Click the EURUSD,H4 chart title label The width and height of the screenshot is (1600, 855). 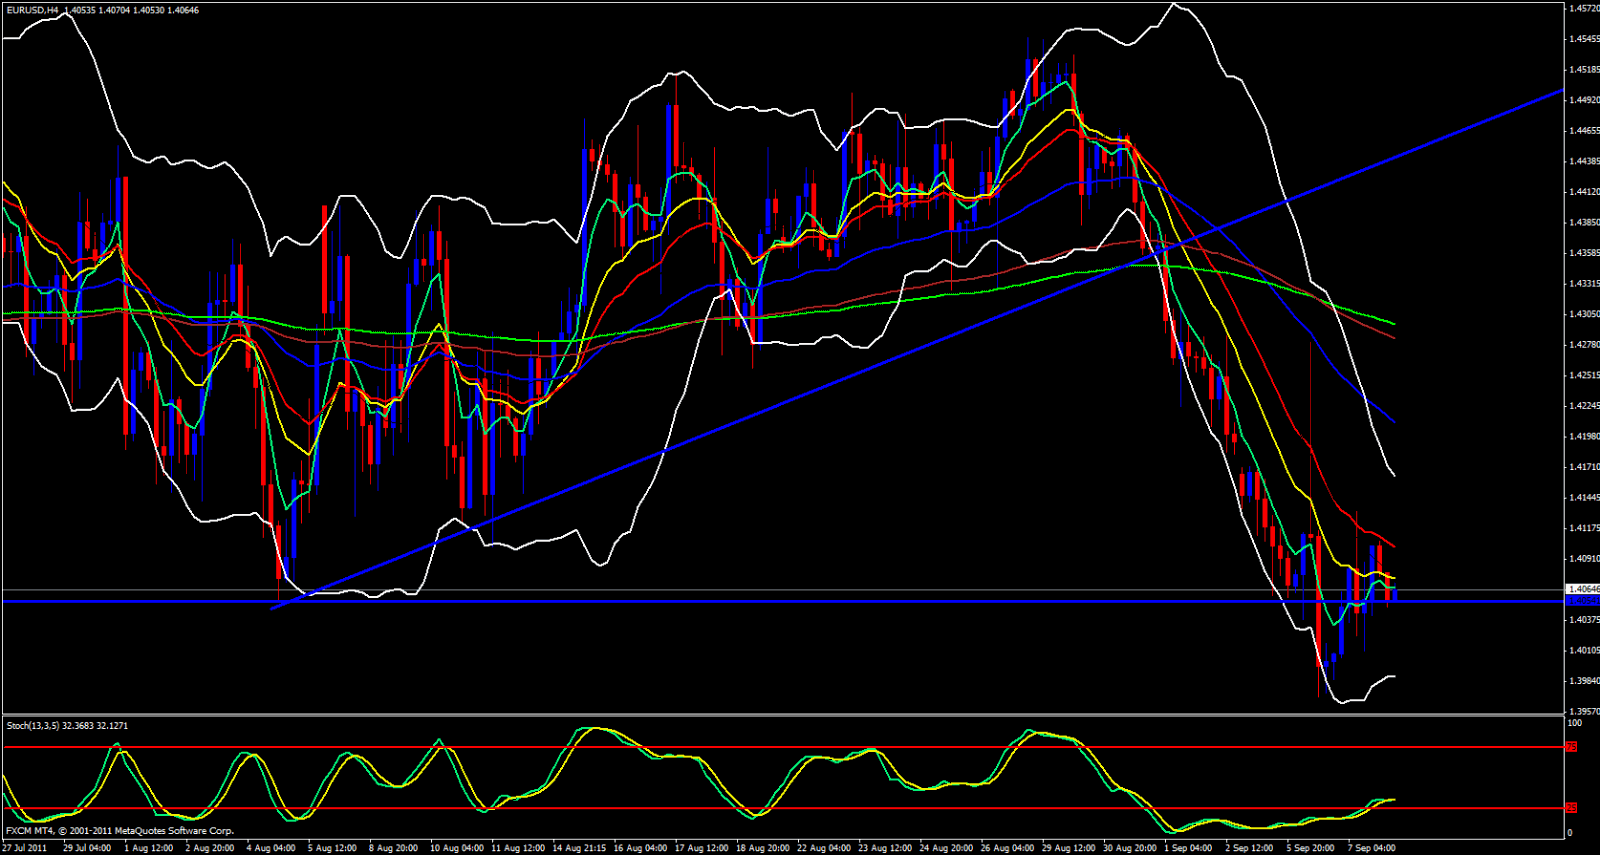31,10
